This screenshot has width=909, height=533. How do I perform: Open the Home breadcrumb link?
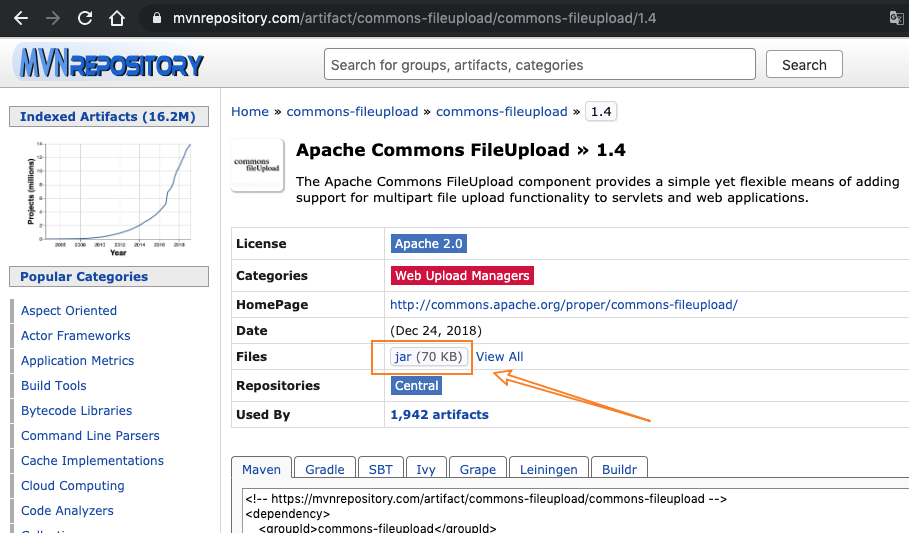tap(250, 111)
